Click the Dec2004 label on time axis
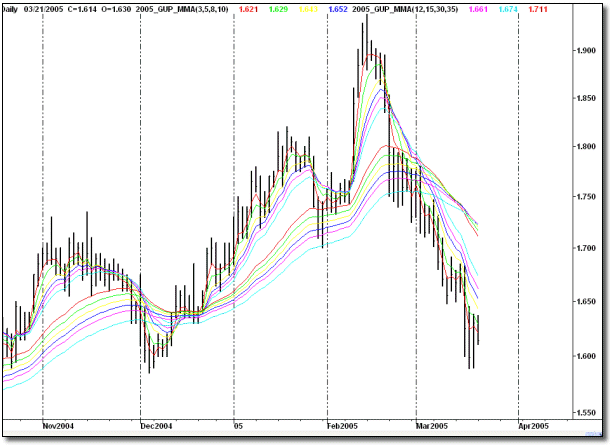The image size is (610, 447). pyautogui.click(x=158, y=425)
